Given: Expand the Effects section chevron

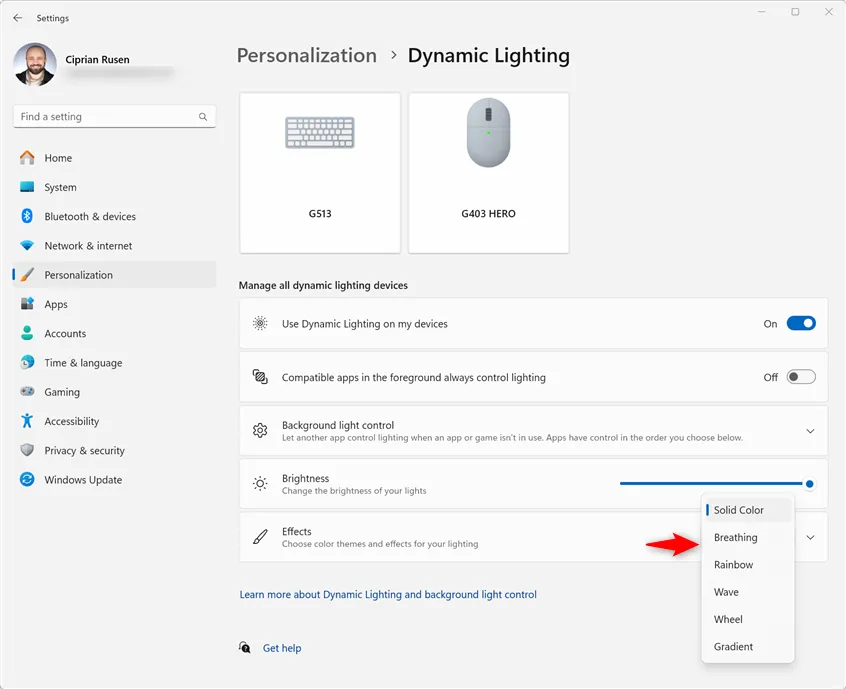Looking at the screenshot, I should coord(810,538).
